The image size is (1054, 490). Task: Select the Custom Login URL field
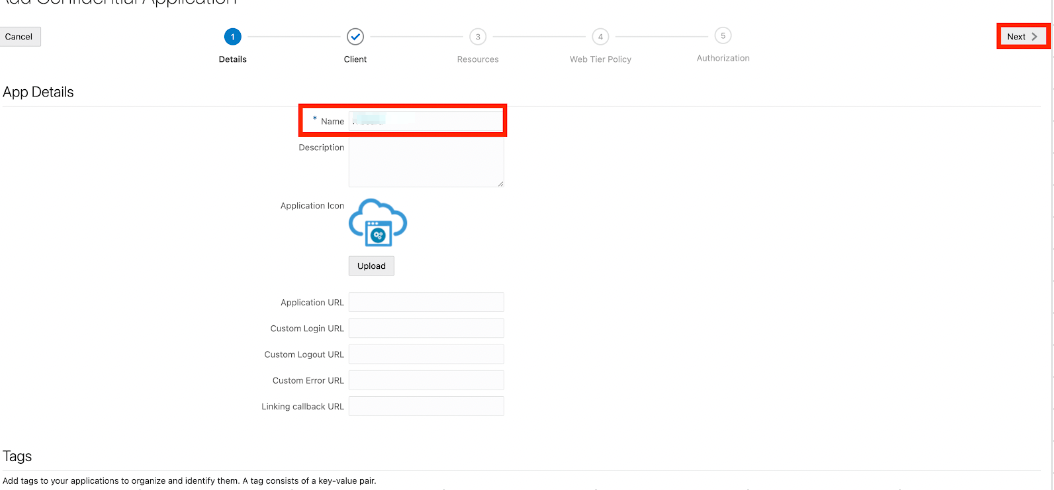tap(425, 328)
